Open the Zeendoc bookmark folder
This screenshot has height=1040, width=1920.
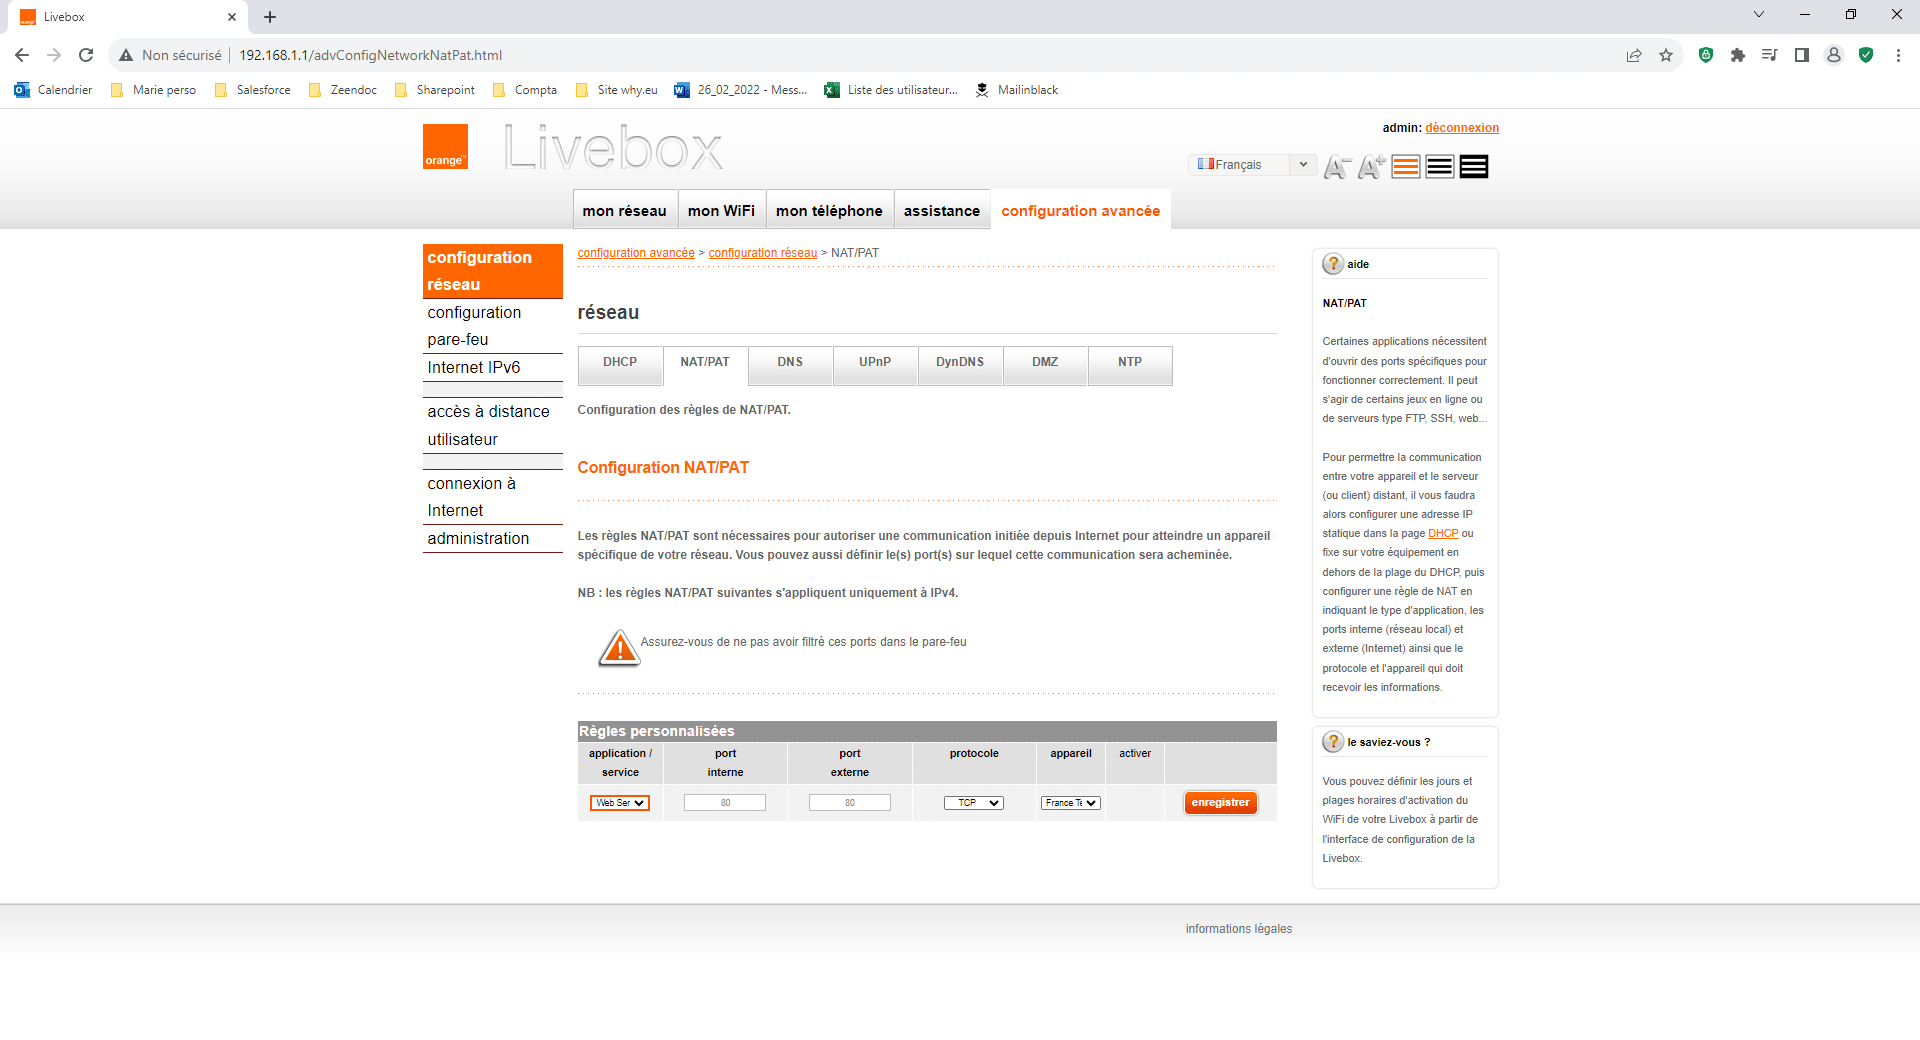[343, 90]
